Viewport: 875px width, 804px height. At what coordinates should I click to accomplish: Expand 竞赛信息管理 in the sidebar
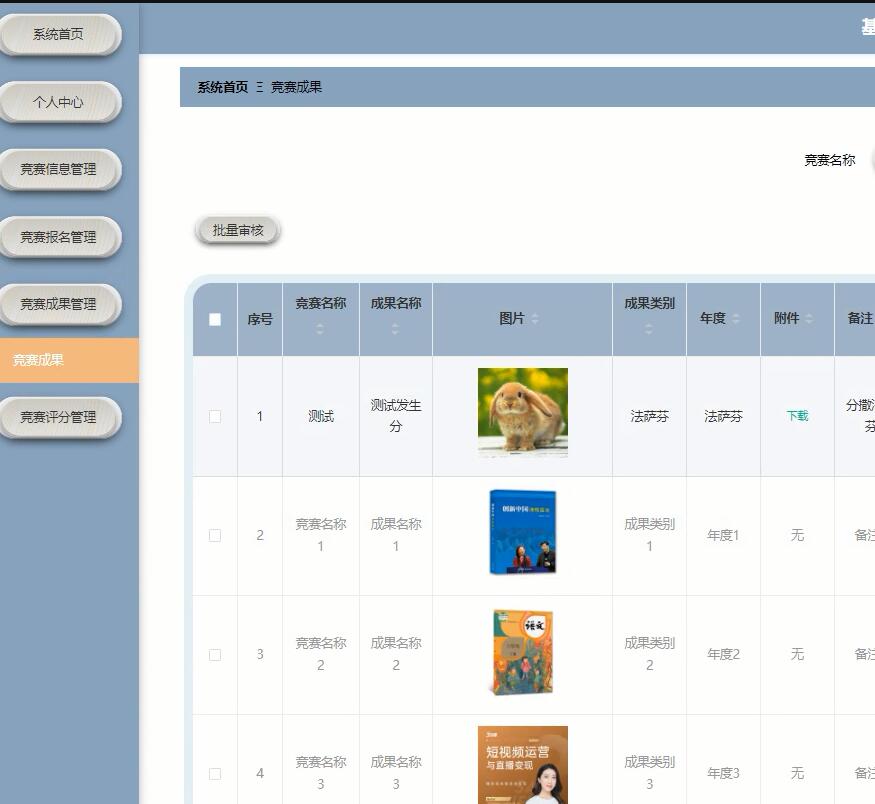click(58, 170)
